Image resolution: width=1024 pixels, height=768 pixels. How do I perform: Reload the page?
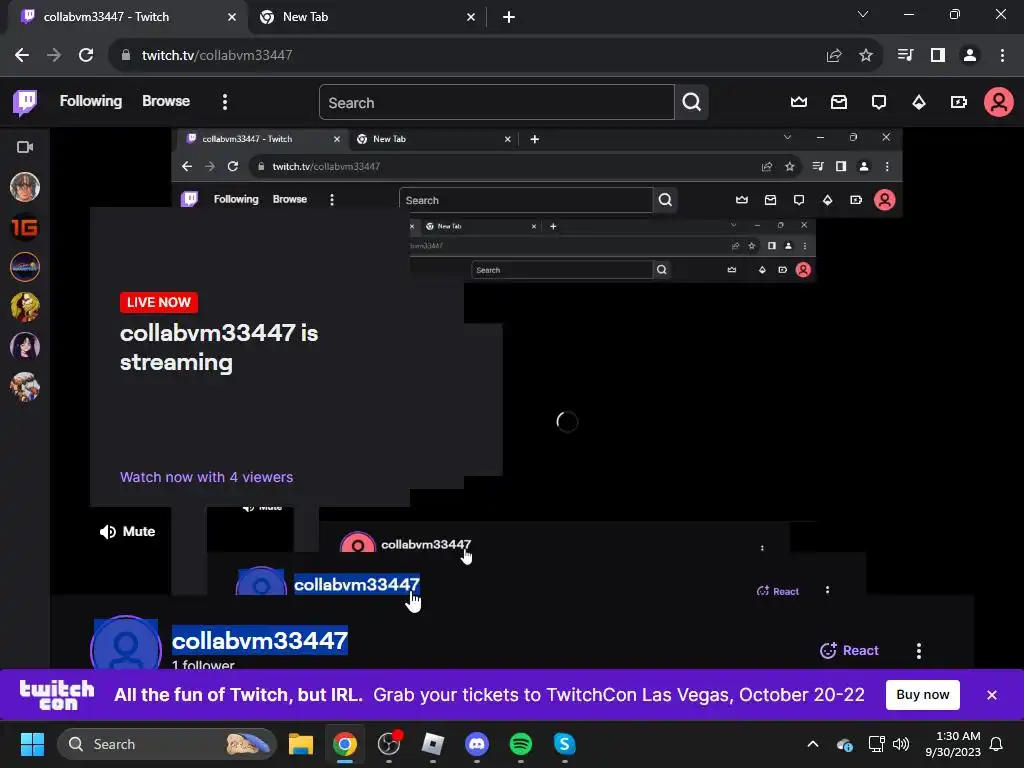click(86, 55)
